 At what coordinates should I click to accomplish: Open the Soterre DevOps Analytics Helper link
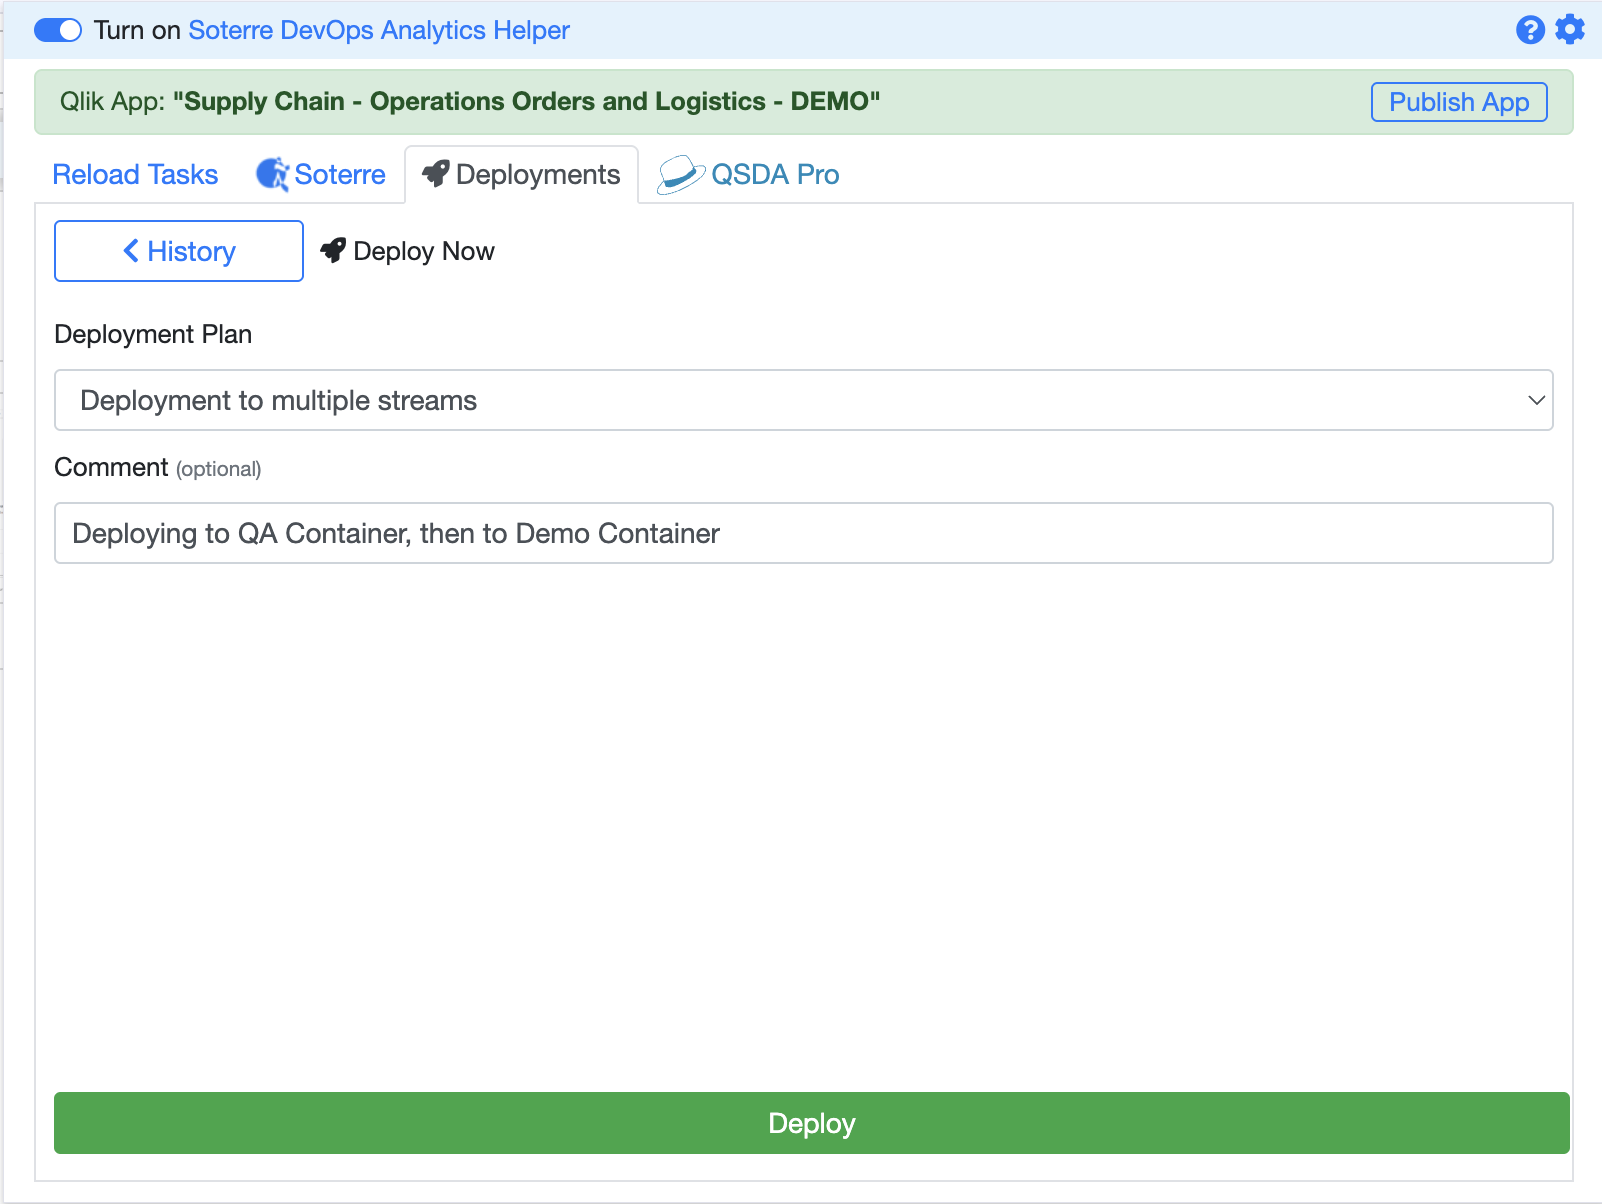pos(379,30)
